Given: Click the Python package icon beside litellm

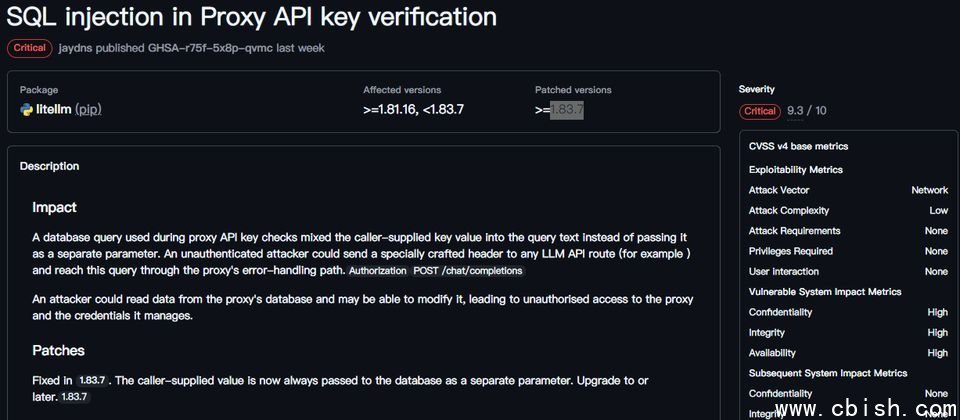Looking at the screenshot, I should click(x=27, y=109).
